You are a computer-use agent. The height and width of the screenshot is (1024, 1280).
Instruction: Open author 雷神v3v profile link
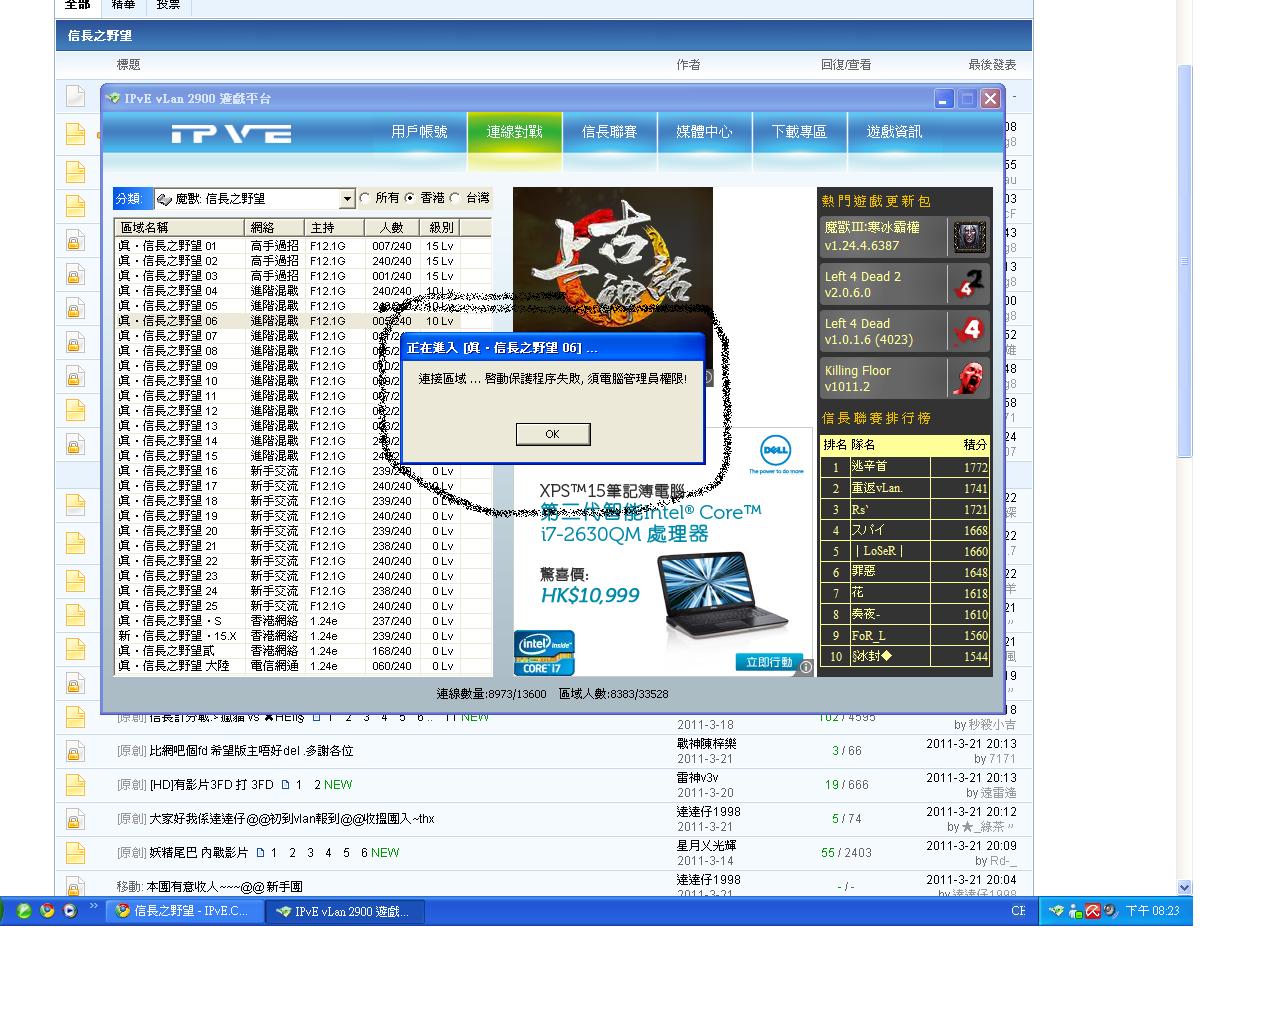(x=697, y=778)
